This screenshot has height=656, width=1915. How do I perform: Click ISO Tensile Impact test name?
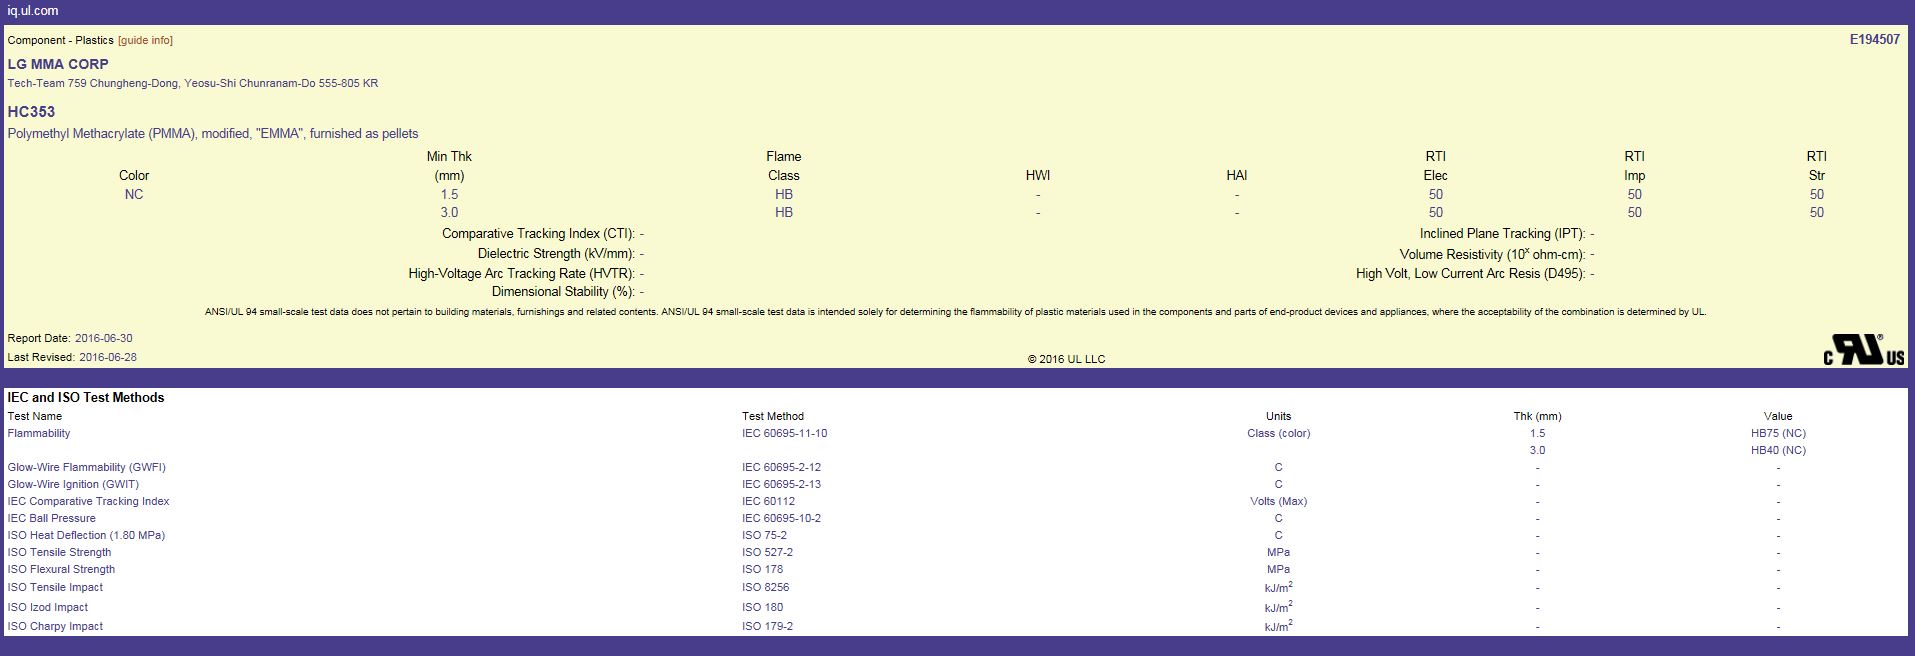(x=56, y=587)
